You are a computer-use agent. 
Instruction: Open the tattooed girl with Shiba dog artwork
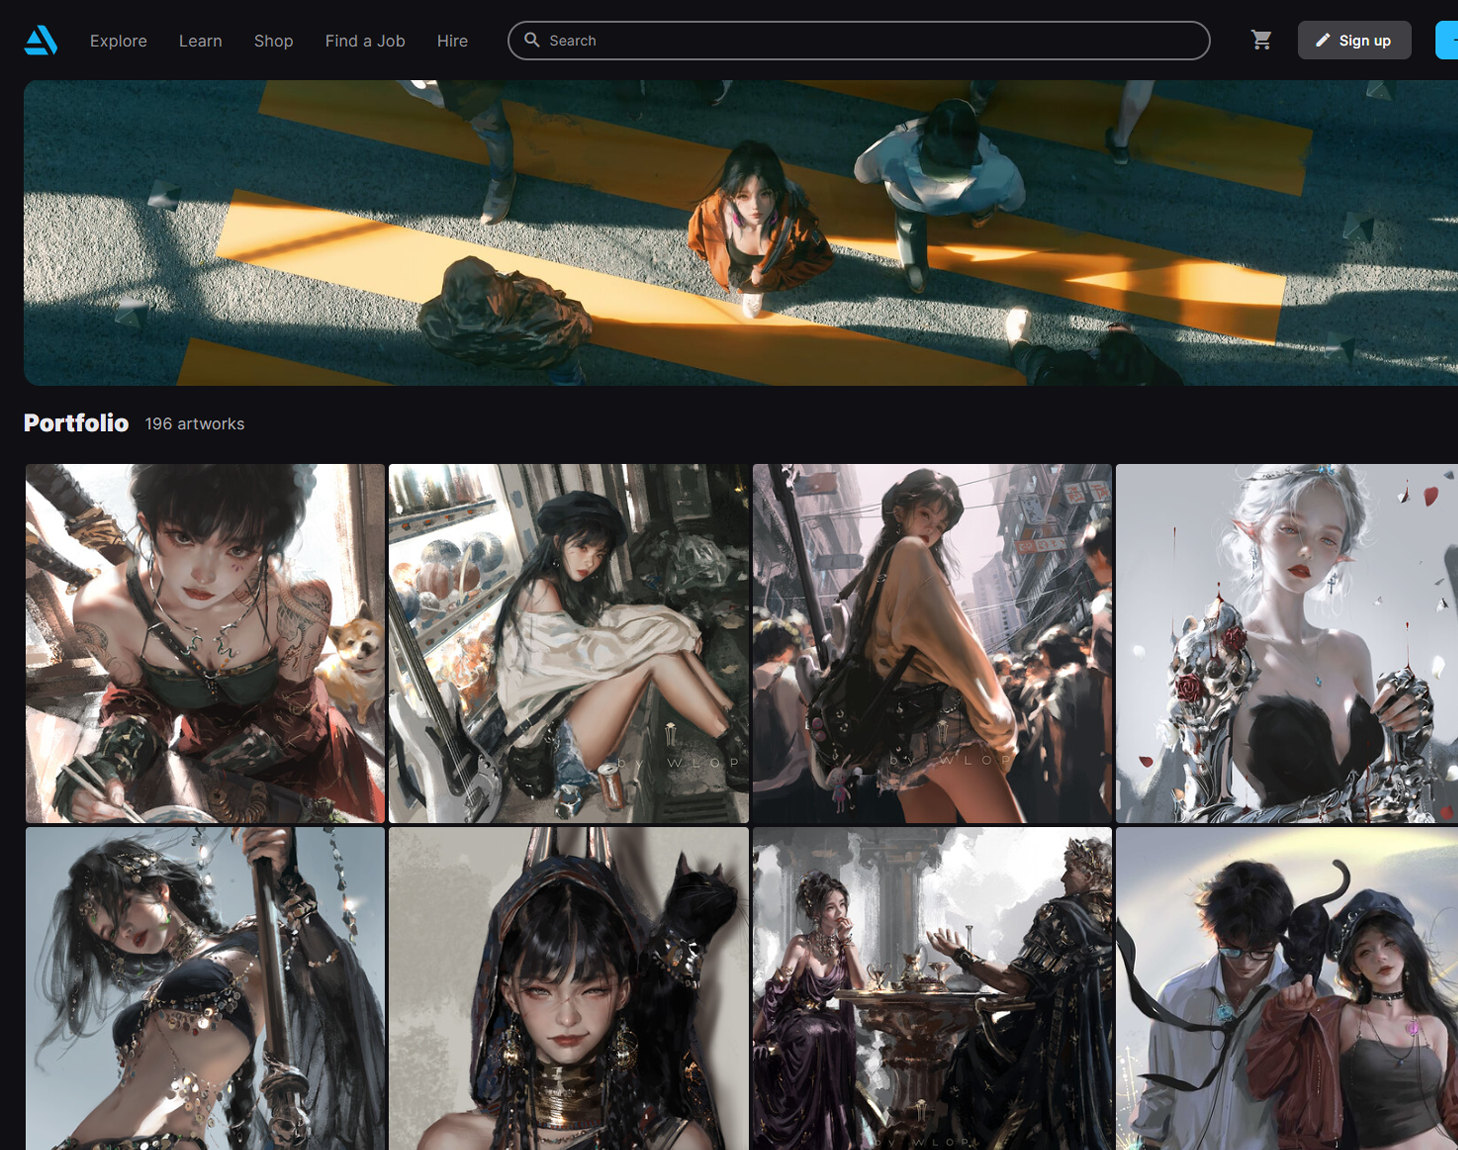[x=205, y=643]
